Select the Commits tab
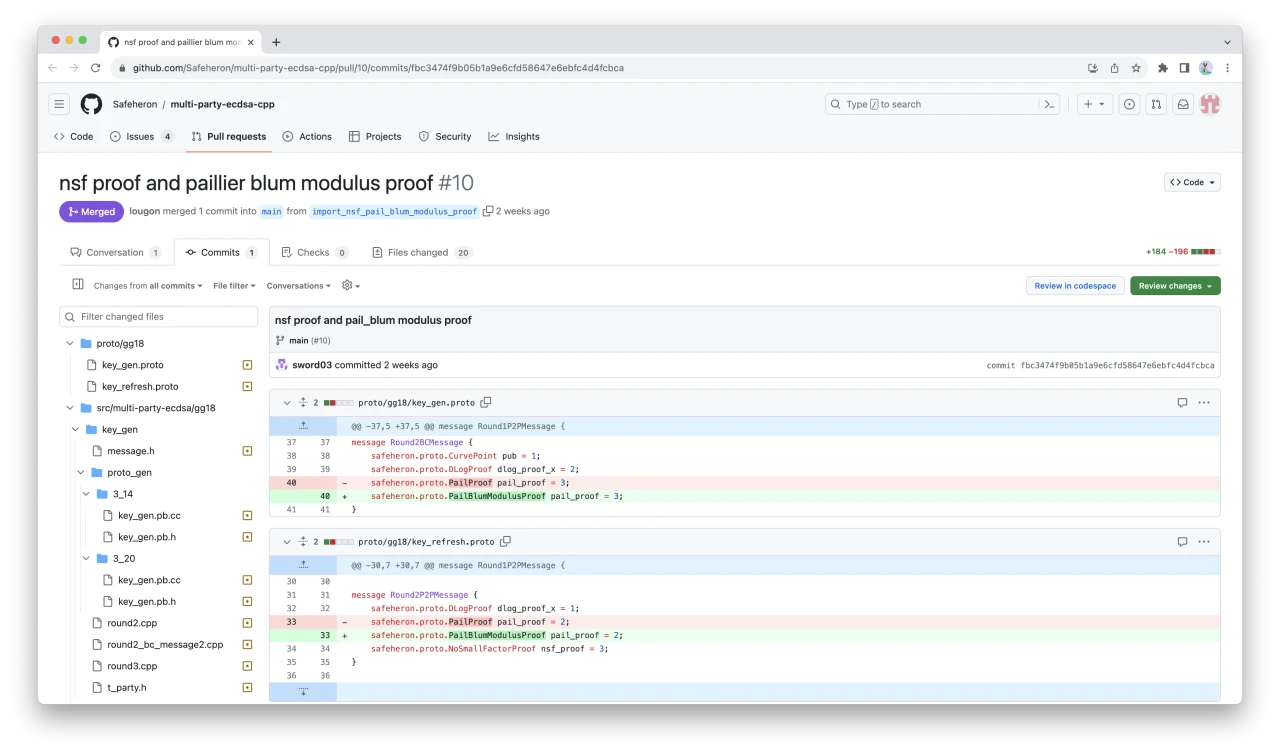 [221, 252]
